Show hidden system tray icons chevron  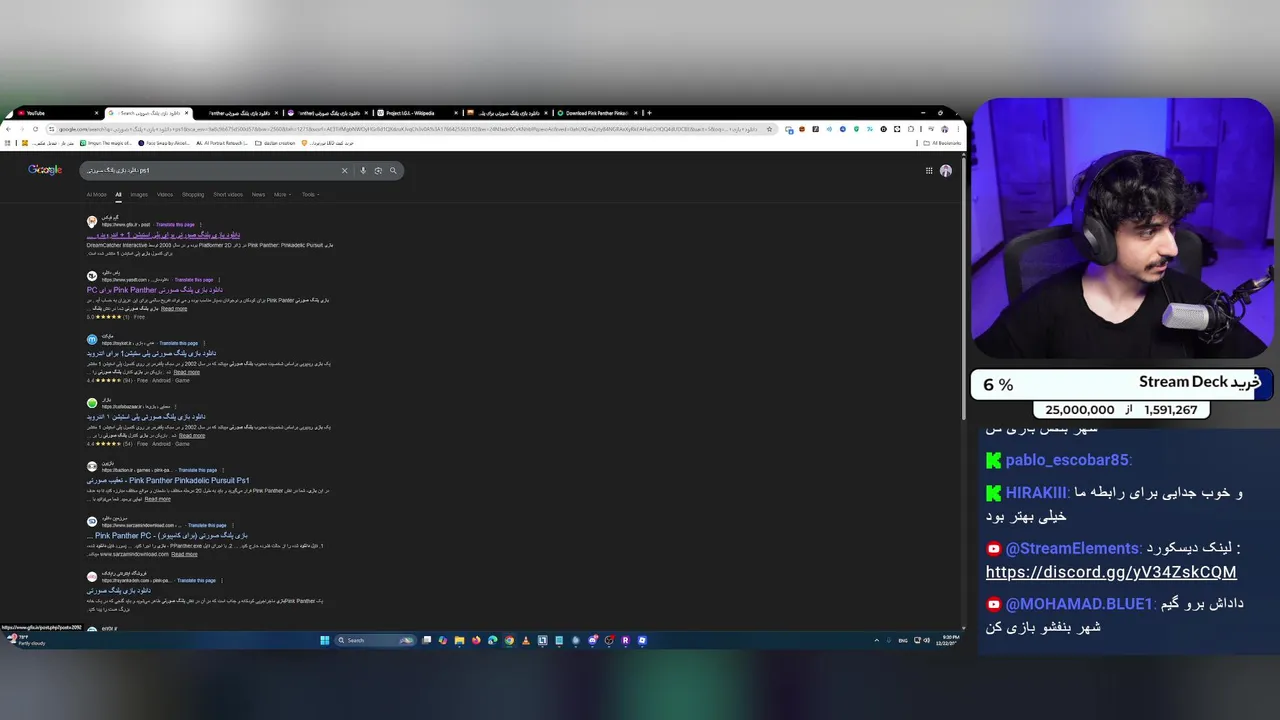pyautogui.click(x=877, y=640)
